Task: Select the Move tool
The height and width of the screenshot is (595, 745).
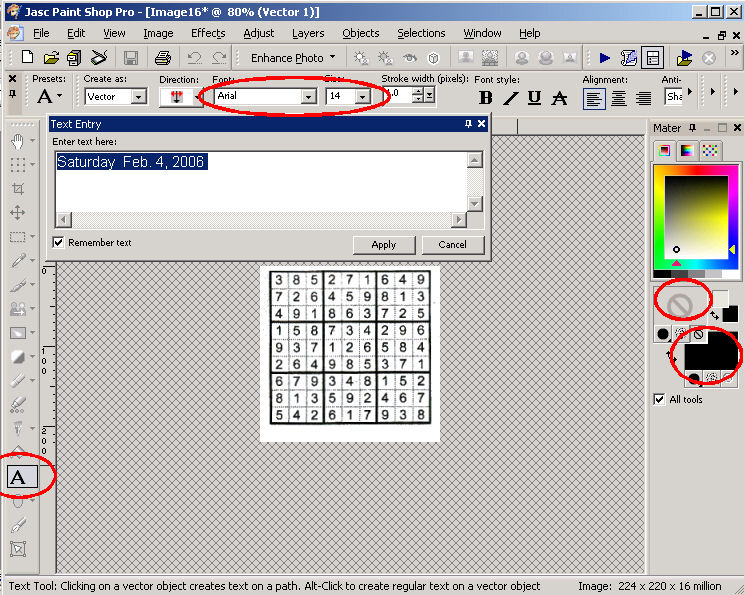Action: tap(18, 213)
